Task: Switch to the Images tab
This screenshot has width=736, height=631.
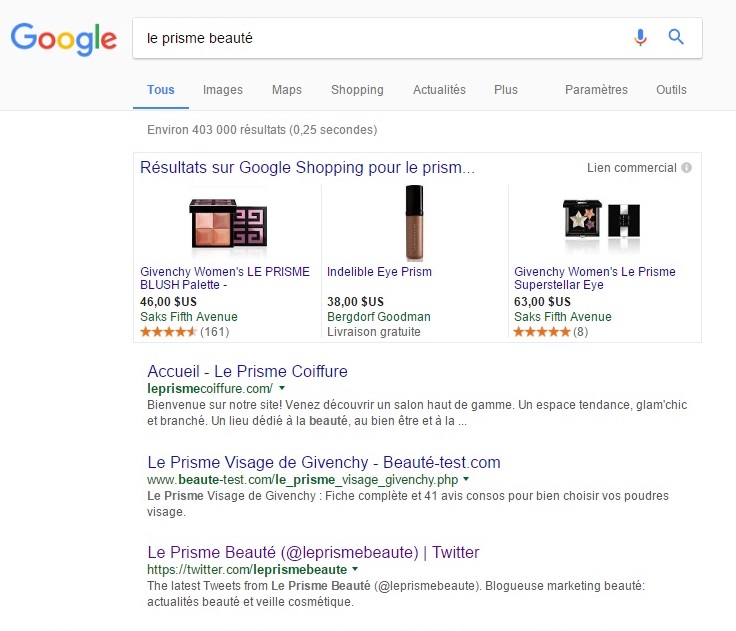Action: click(222, 90)
